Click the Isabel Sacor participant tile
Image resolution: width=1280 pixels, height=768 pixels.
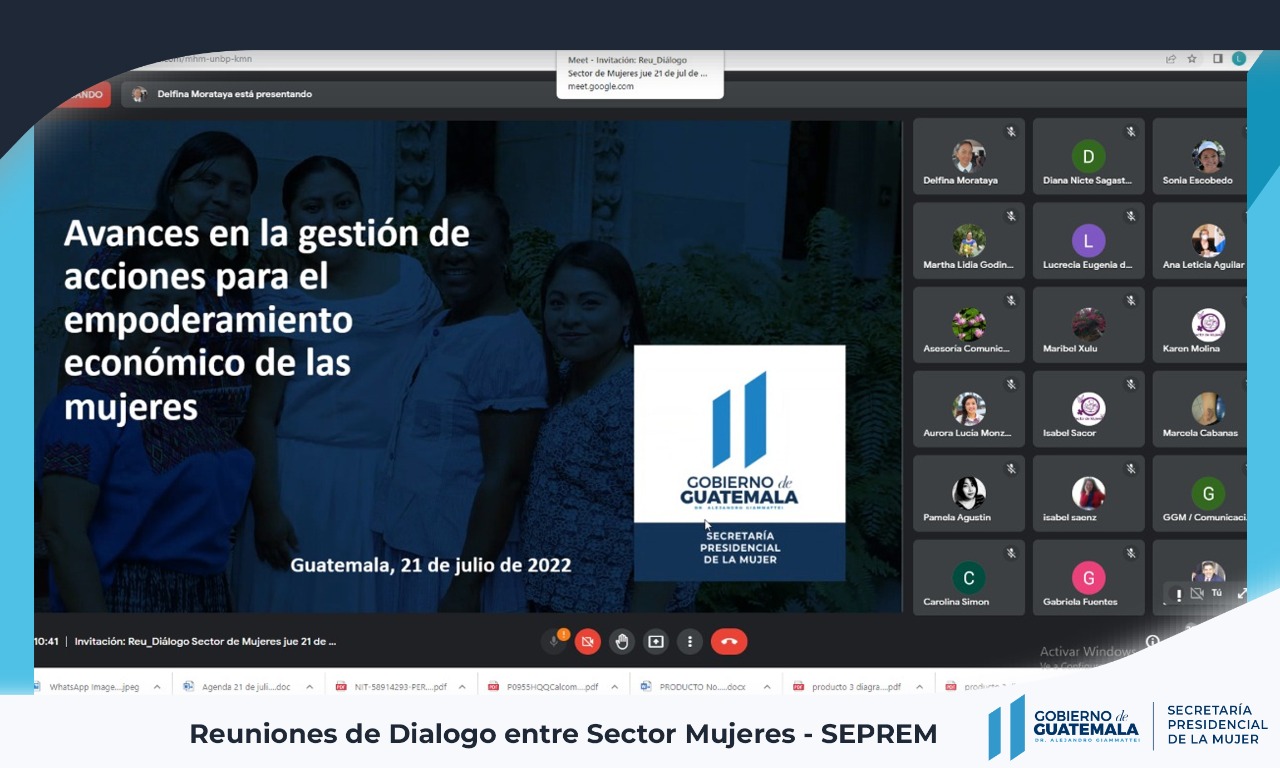[1088, 409]
